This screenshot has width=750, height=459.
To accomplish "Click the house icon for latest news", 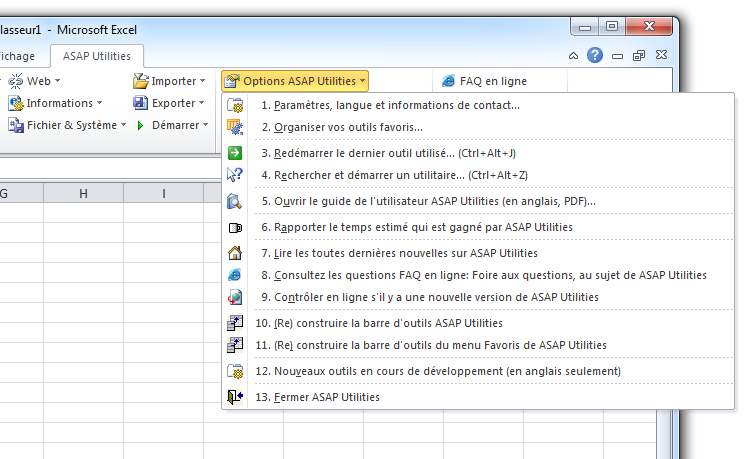I will click(x=235, y=253).
